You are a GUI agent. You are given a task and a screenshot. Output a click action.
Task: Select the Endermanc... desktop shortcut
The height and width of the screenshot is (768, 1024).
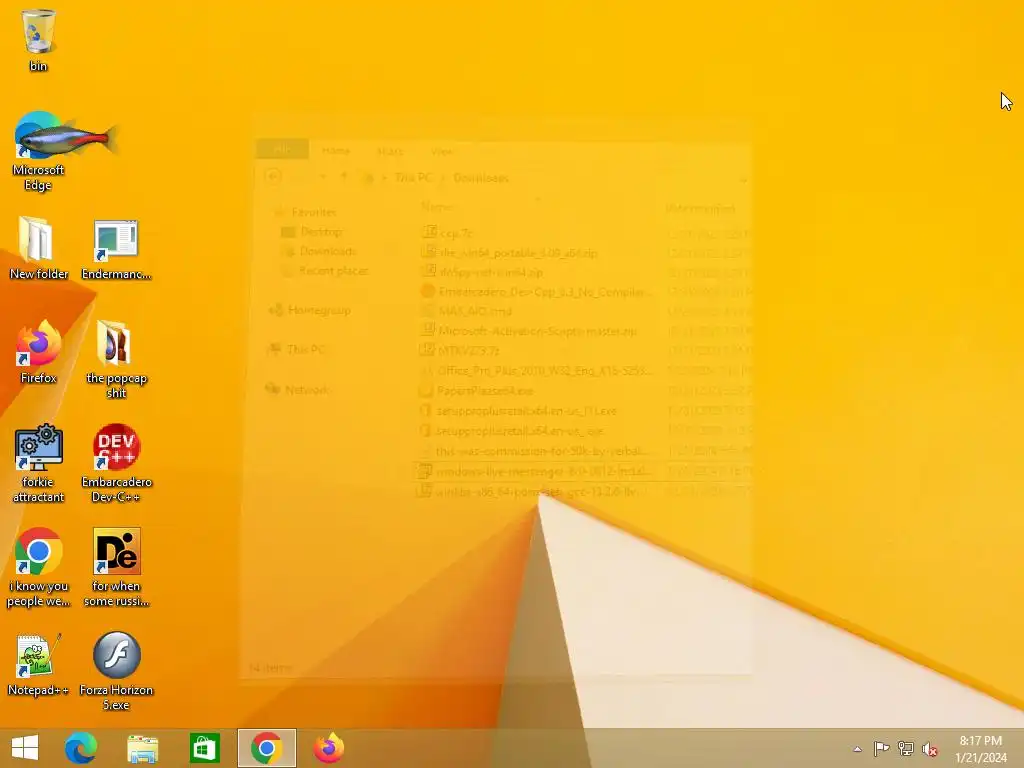pos(116,248)
